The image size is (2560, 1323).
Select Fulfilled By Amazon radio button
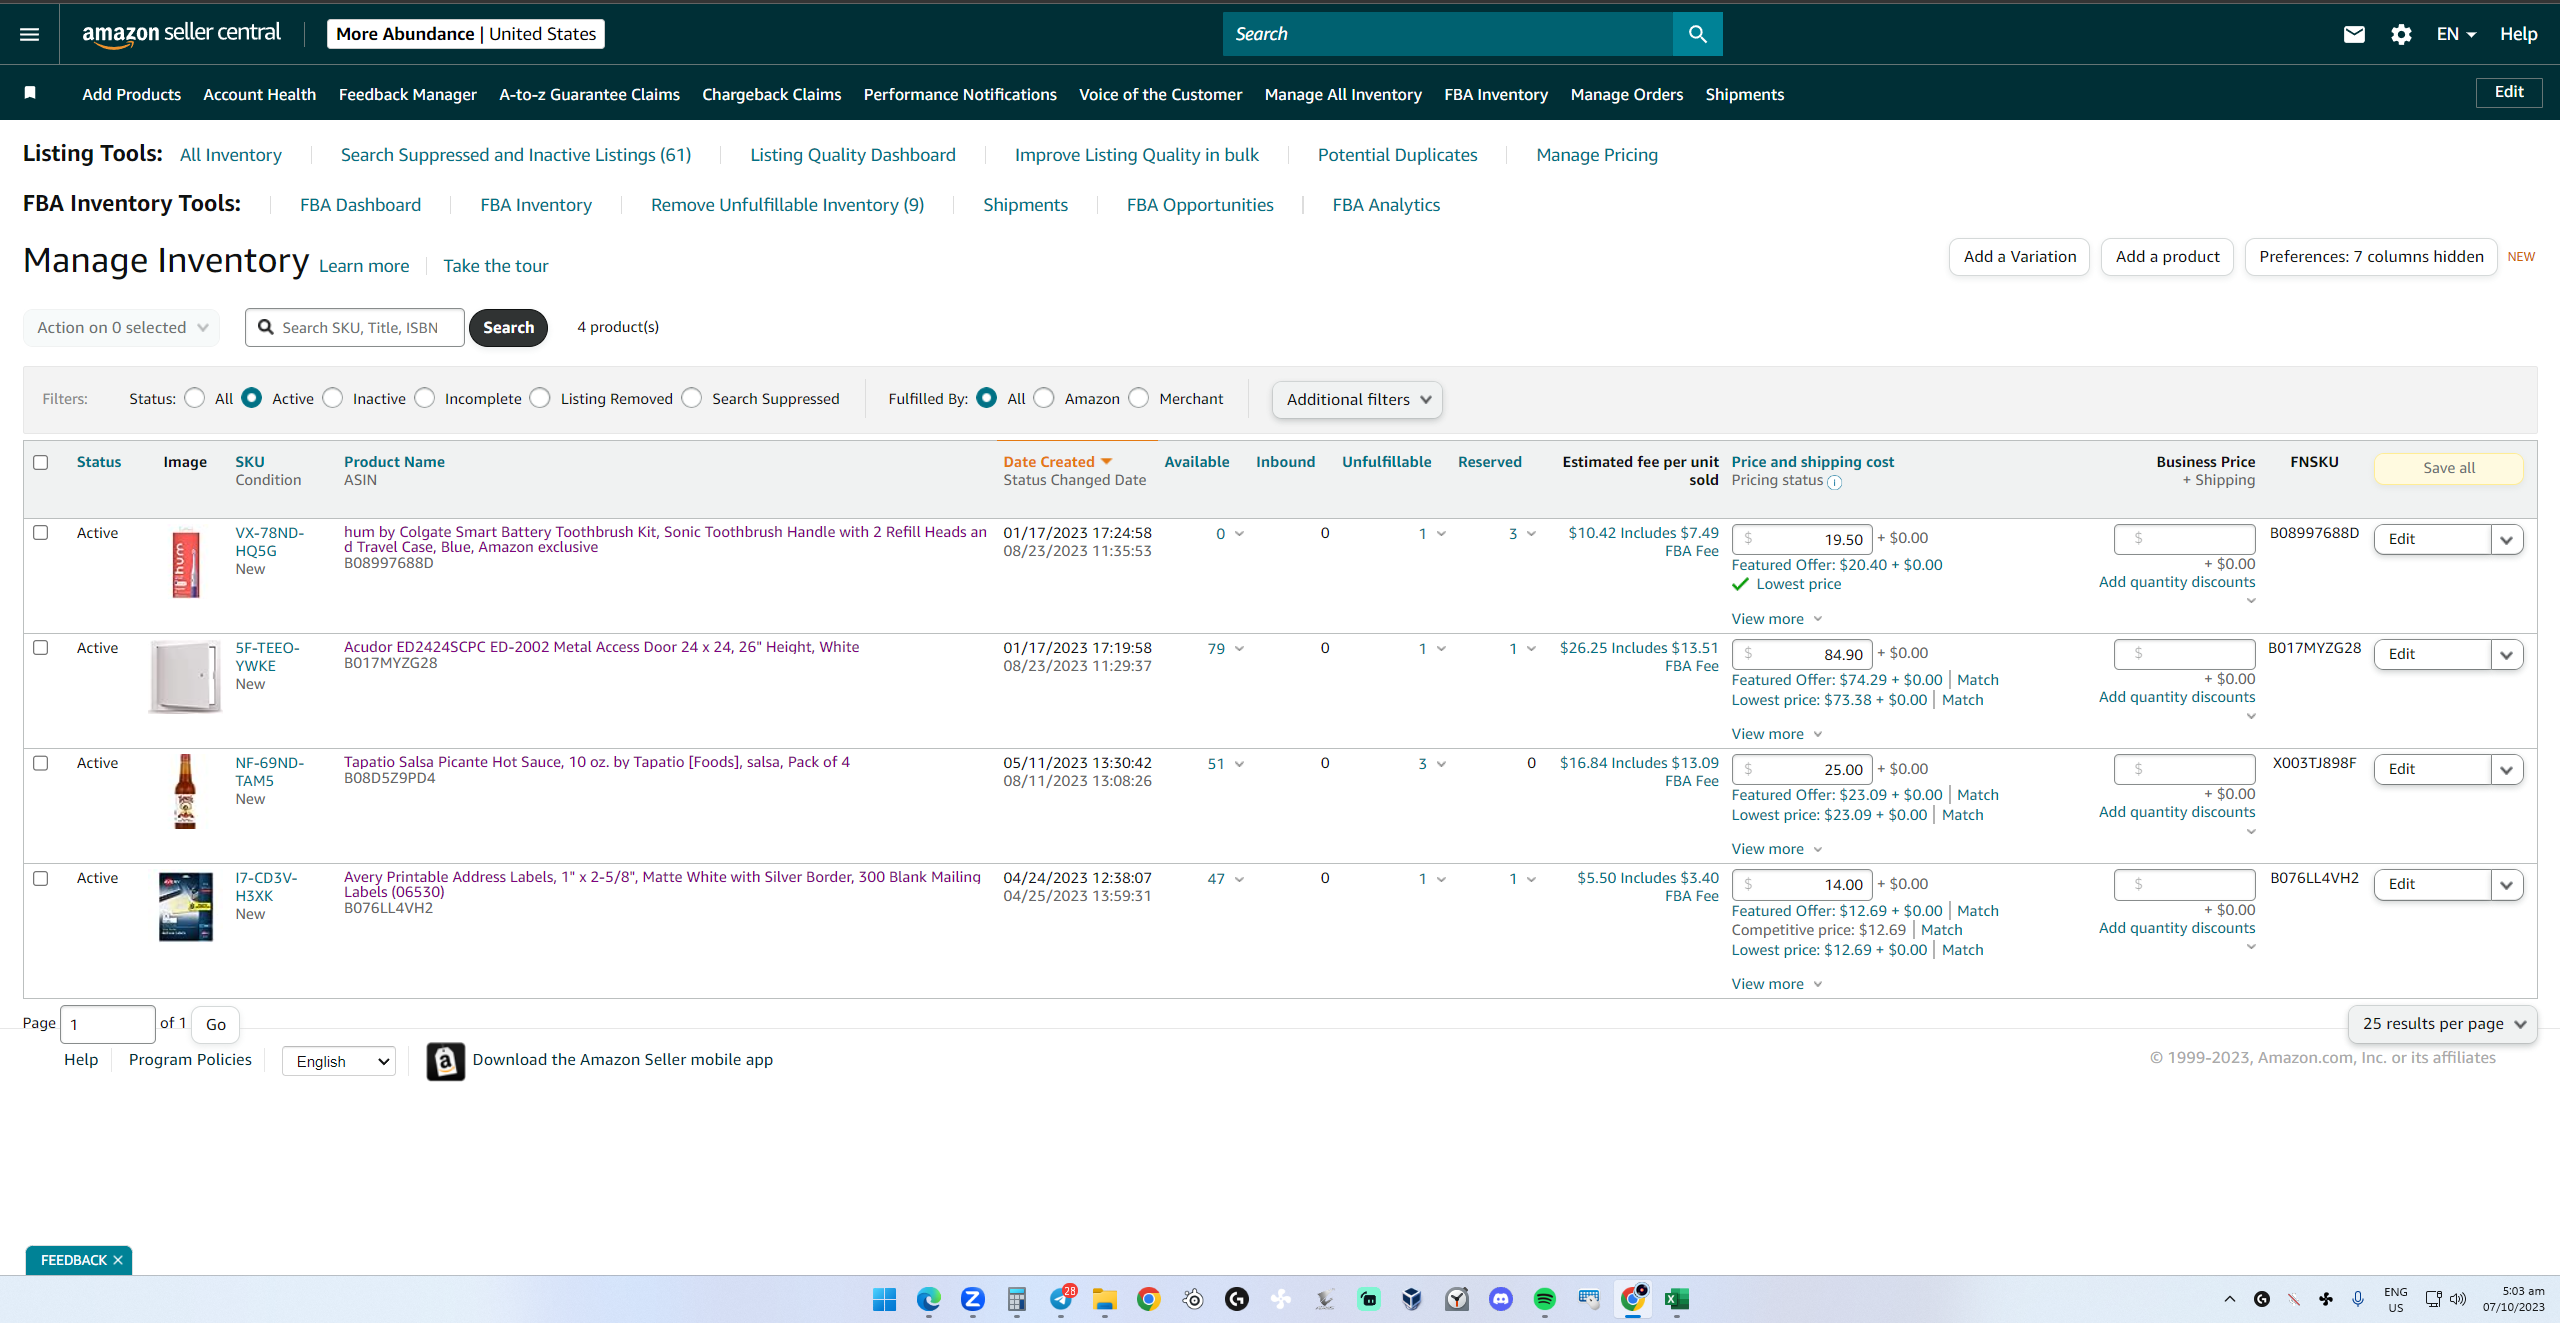point(1044,398)
